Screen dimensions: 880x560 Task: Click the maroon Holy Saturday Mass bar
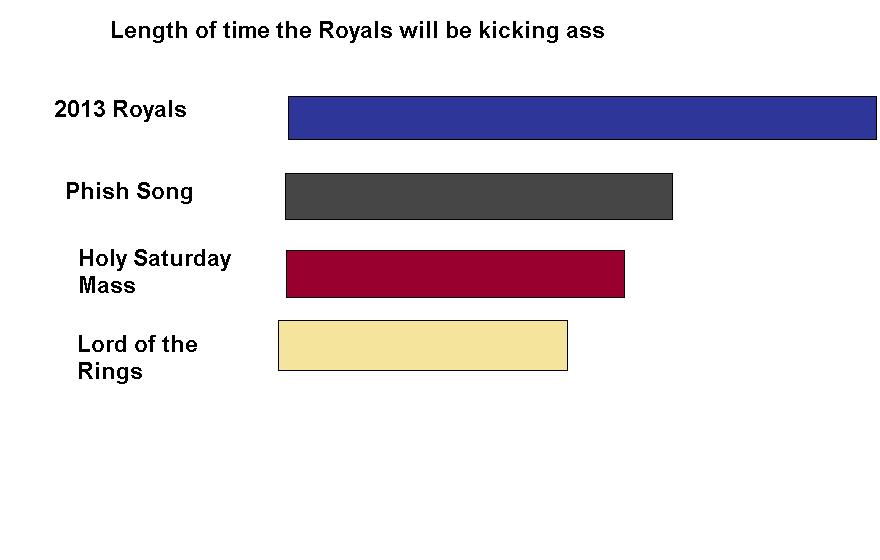[455, 274]
